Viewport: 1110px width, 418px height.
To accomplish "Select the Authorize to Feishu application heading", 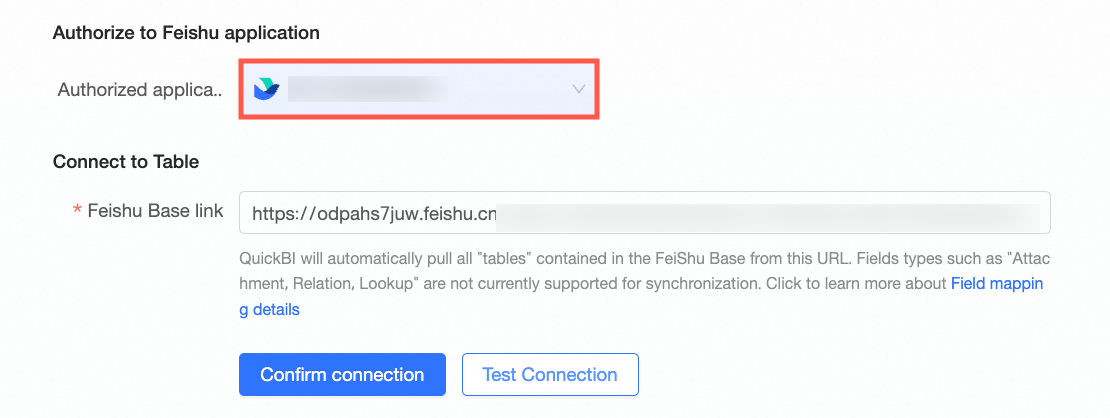I will (x=186, y=33).
